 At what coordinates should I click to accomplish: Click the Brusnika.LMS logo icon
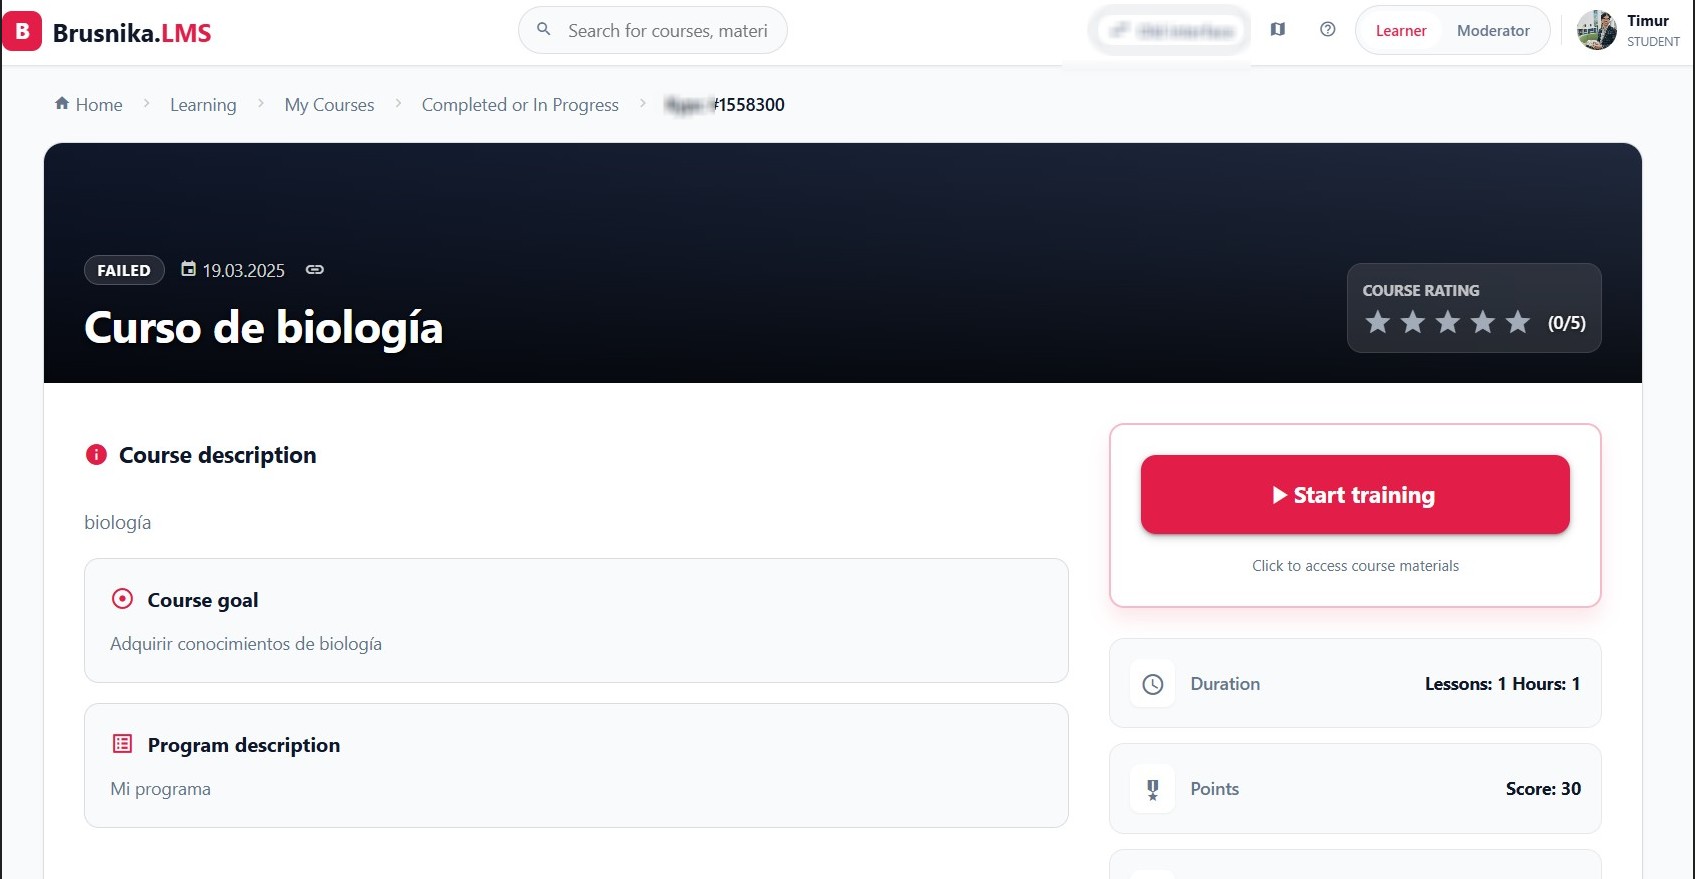point(22,31)
